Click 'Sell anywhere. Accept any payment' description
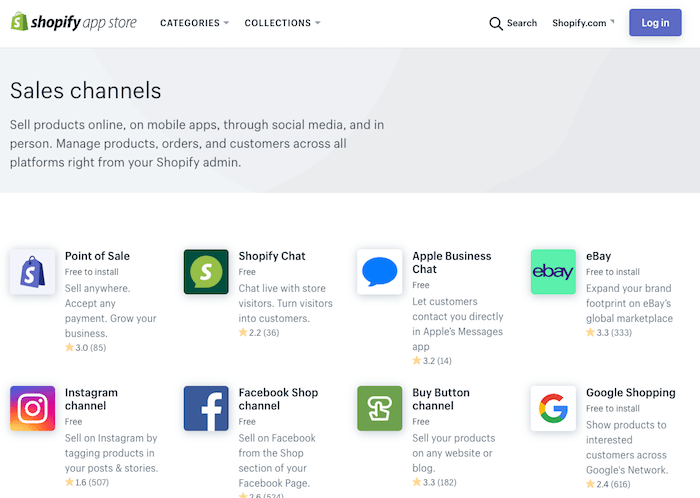Screen dimensions: 700x498 click(111, 311)
